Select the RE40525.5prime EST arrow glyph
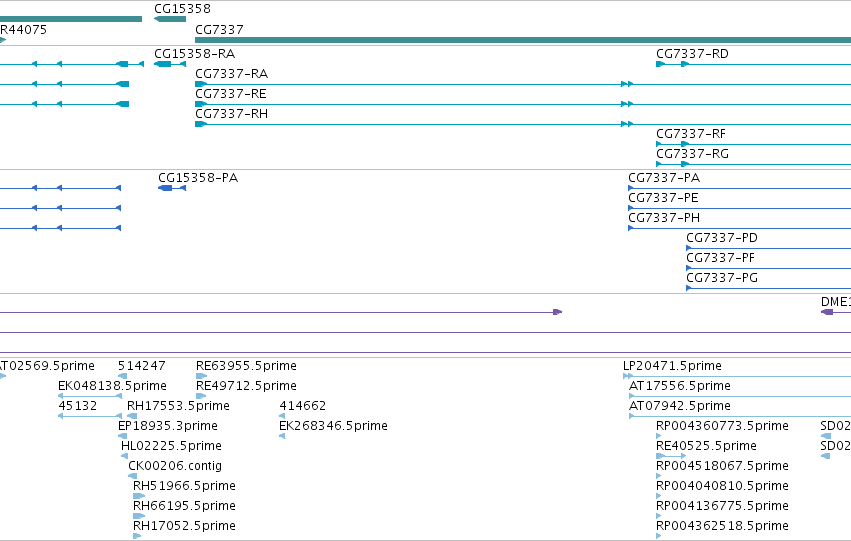 (x=671, y=456)
